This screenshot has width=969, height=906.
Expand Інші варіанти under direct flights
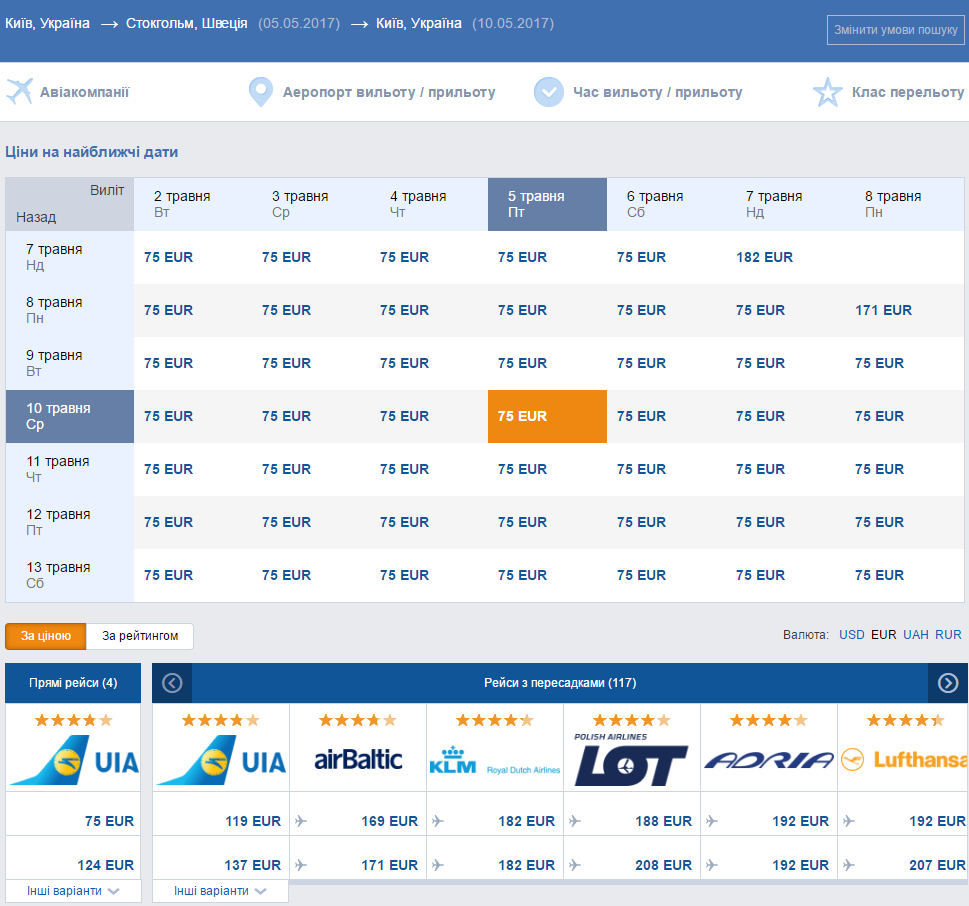73,891
